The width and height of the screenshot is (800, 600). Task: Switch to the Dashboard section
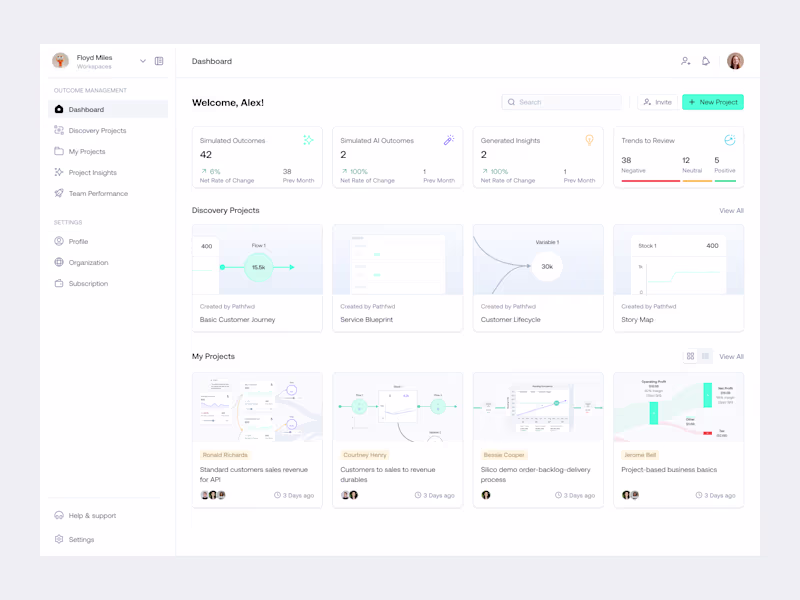(84, 109)
